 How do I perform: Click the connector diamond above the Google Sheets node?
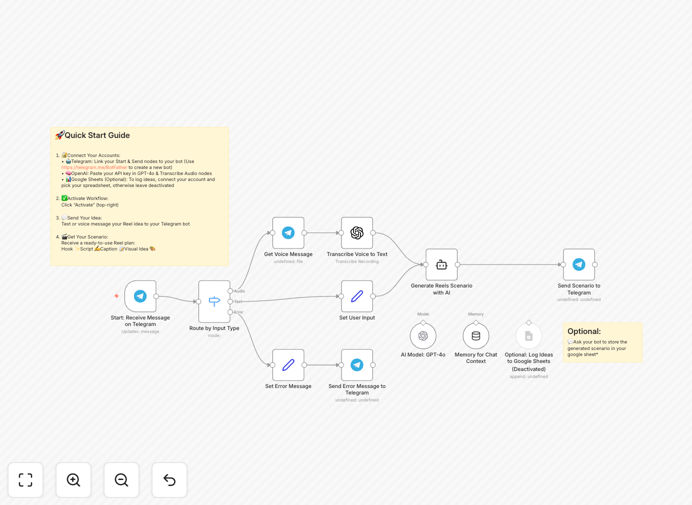[529, 323]
